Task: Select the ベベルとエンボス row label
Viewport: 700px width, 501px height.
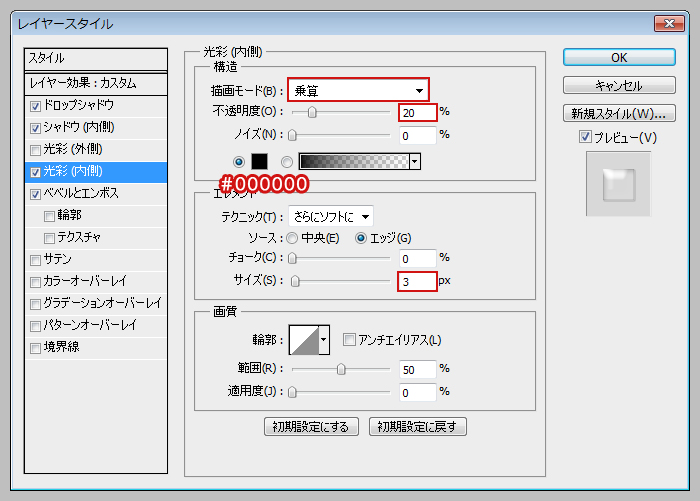Action: click(x=81, y=193)
